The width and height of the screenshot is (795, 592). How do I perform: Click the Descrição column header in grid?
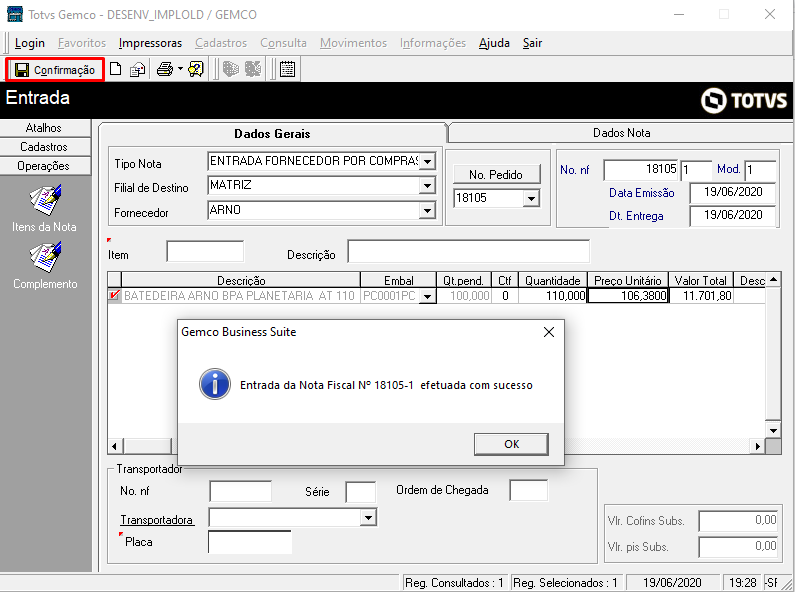click(241, 280)
